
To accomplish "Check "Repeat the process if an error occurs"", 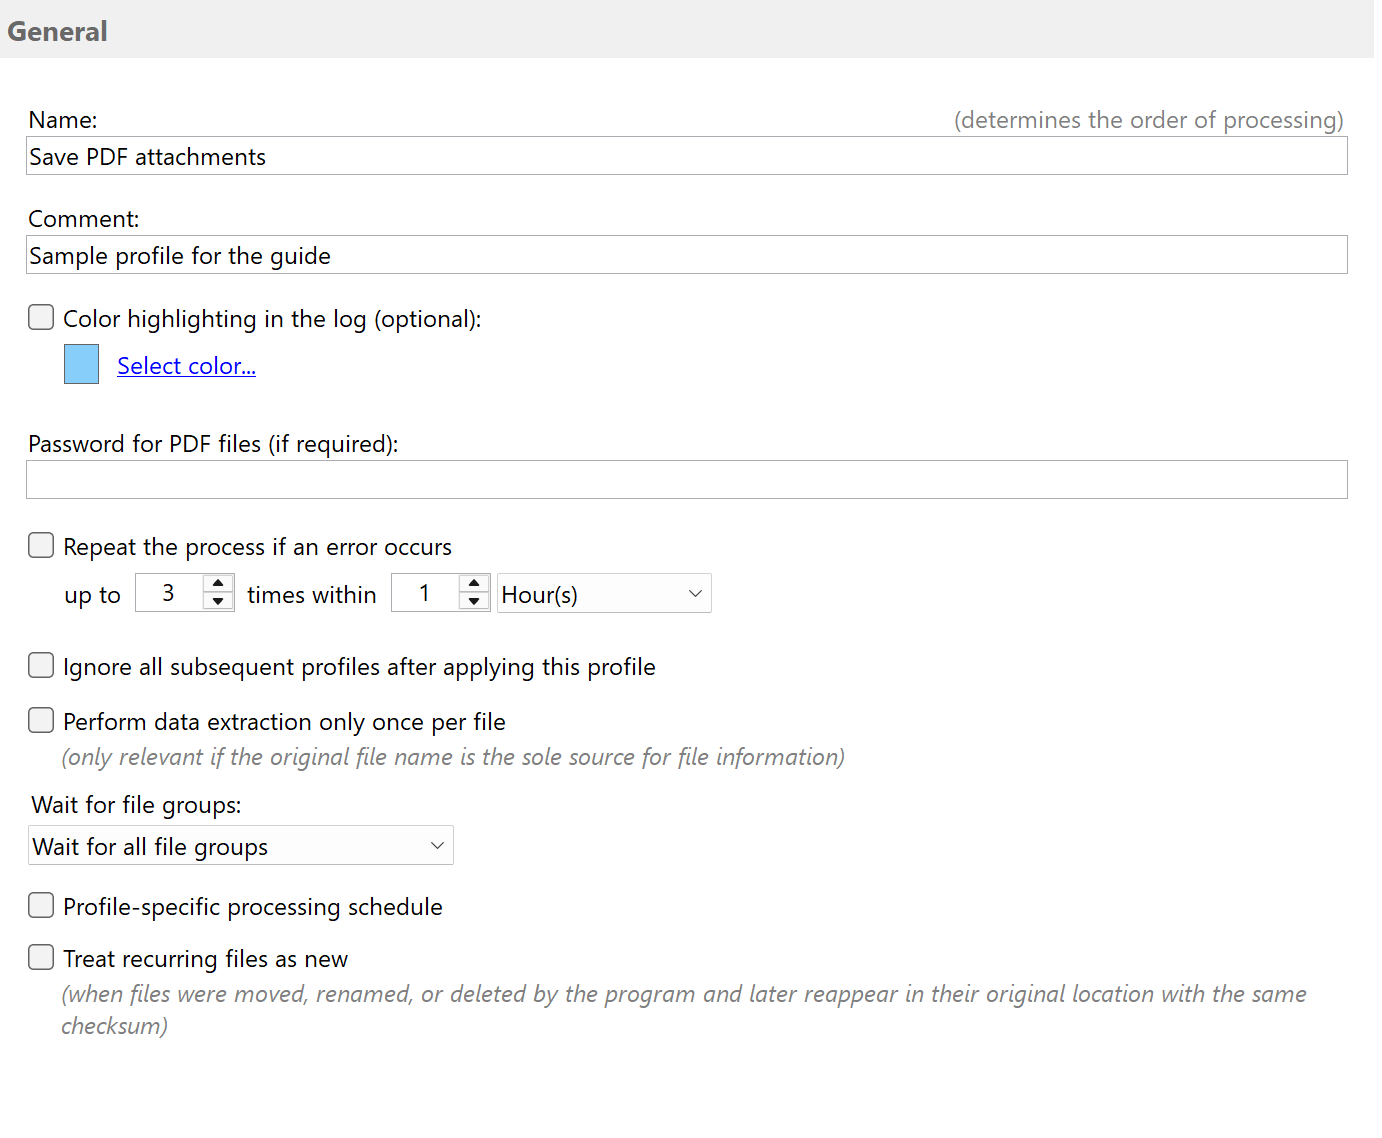I will click(41, 545).
